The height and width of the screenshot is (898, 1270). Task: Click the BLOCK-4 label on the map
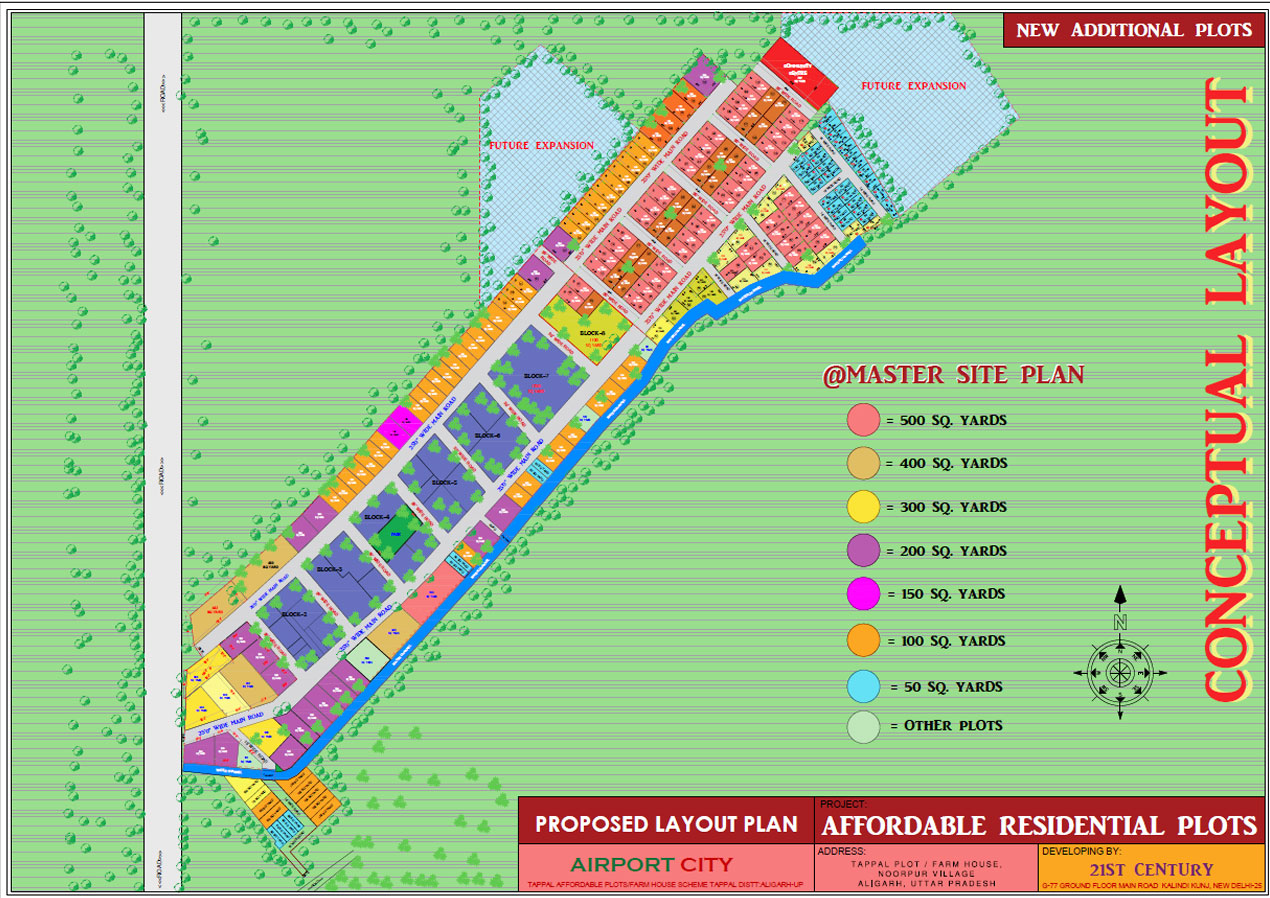coord(377,517)
